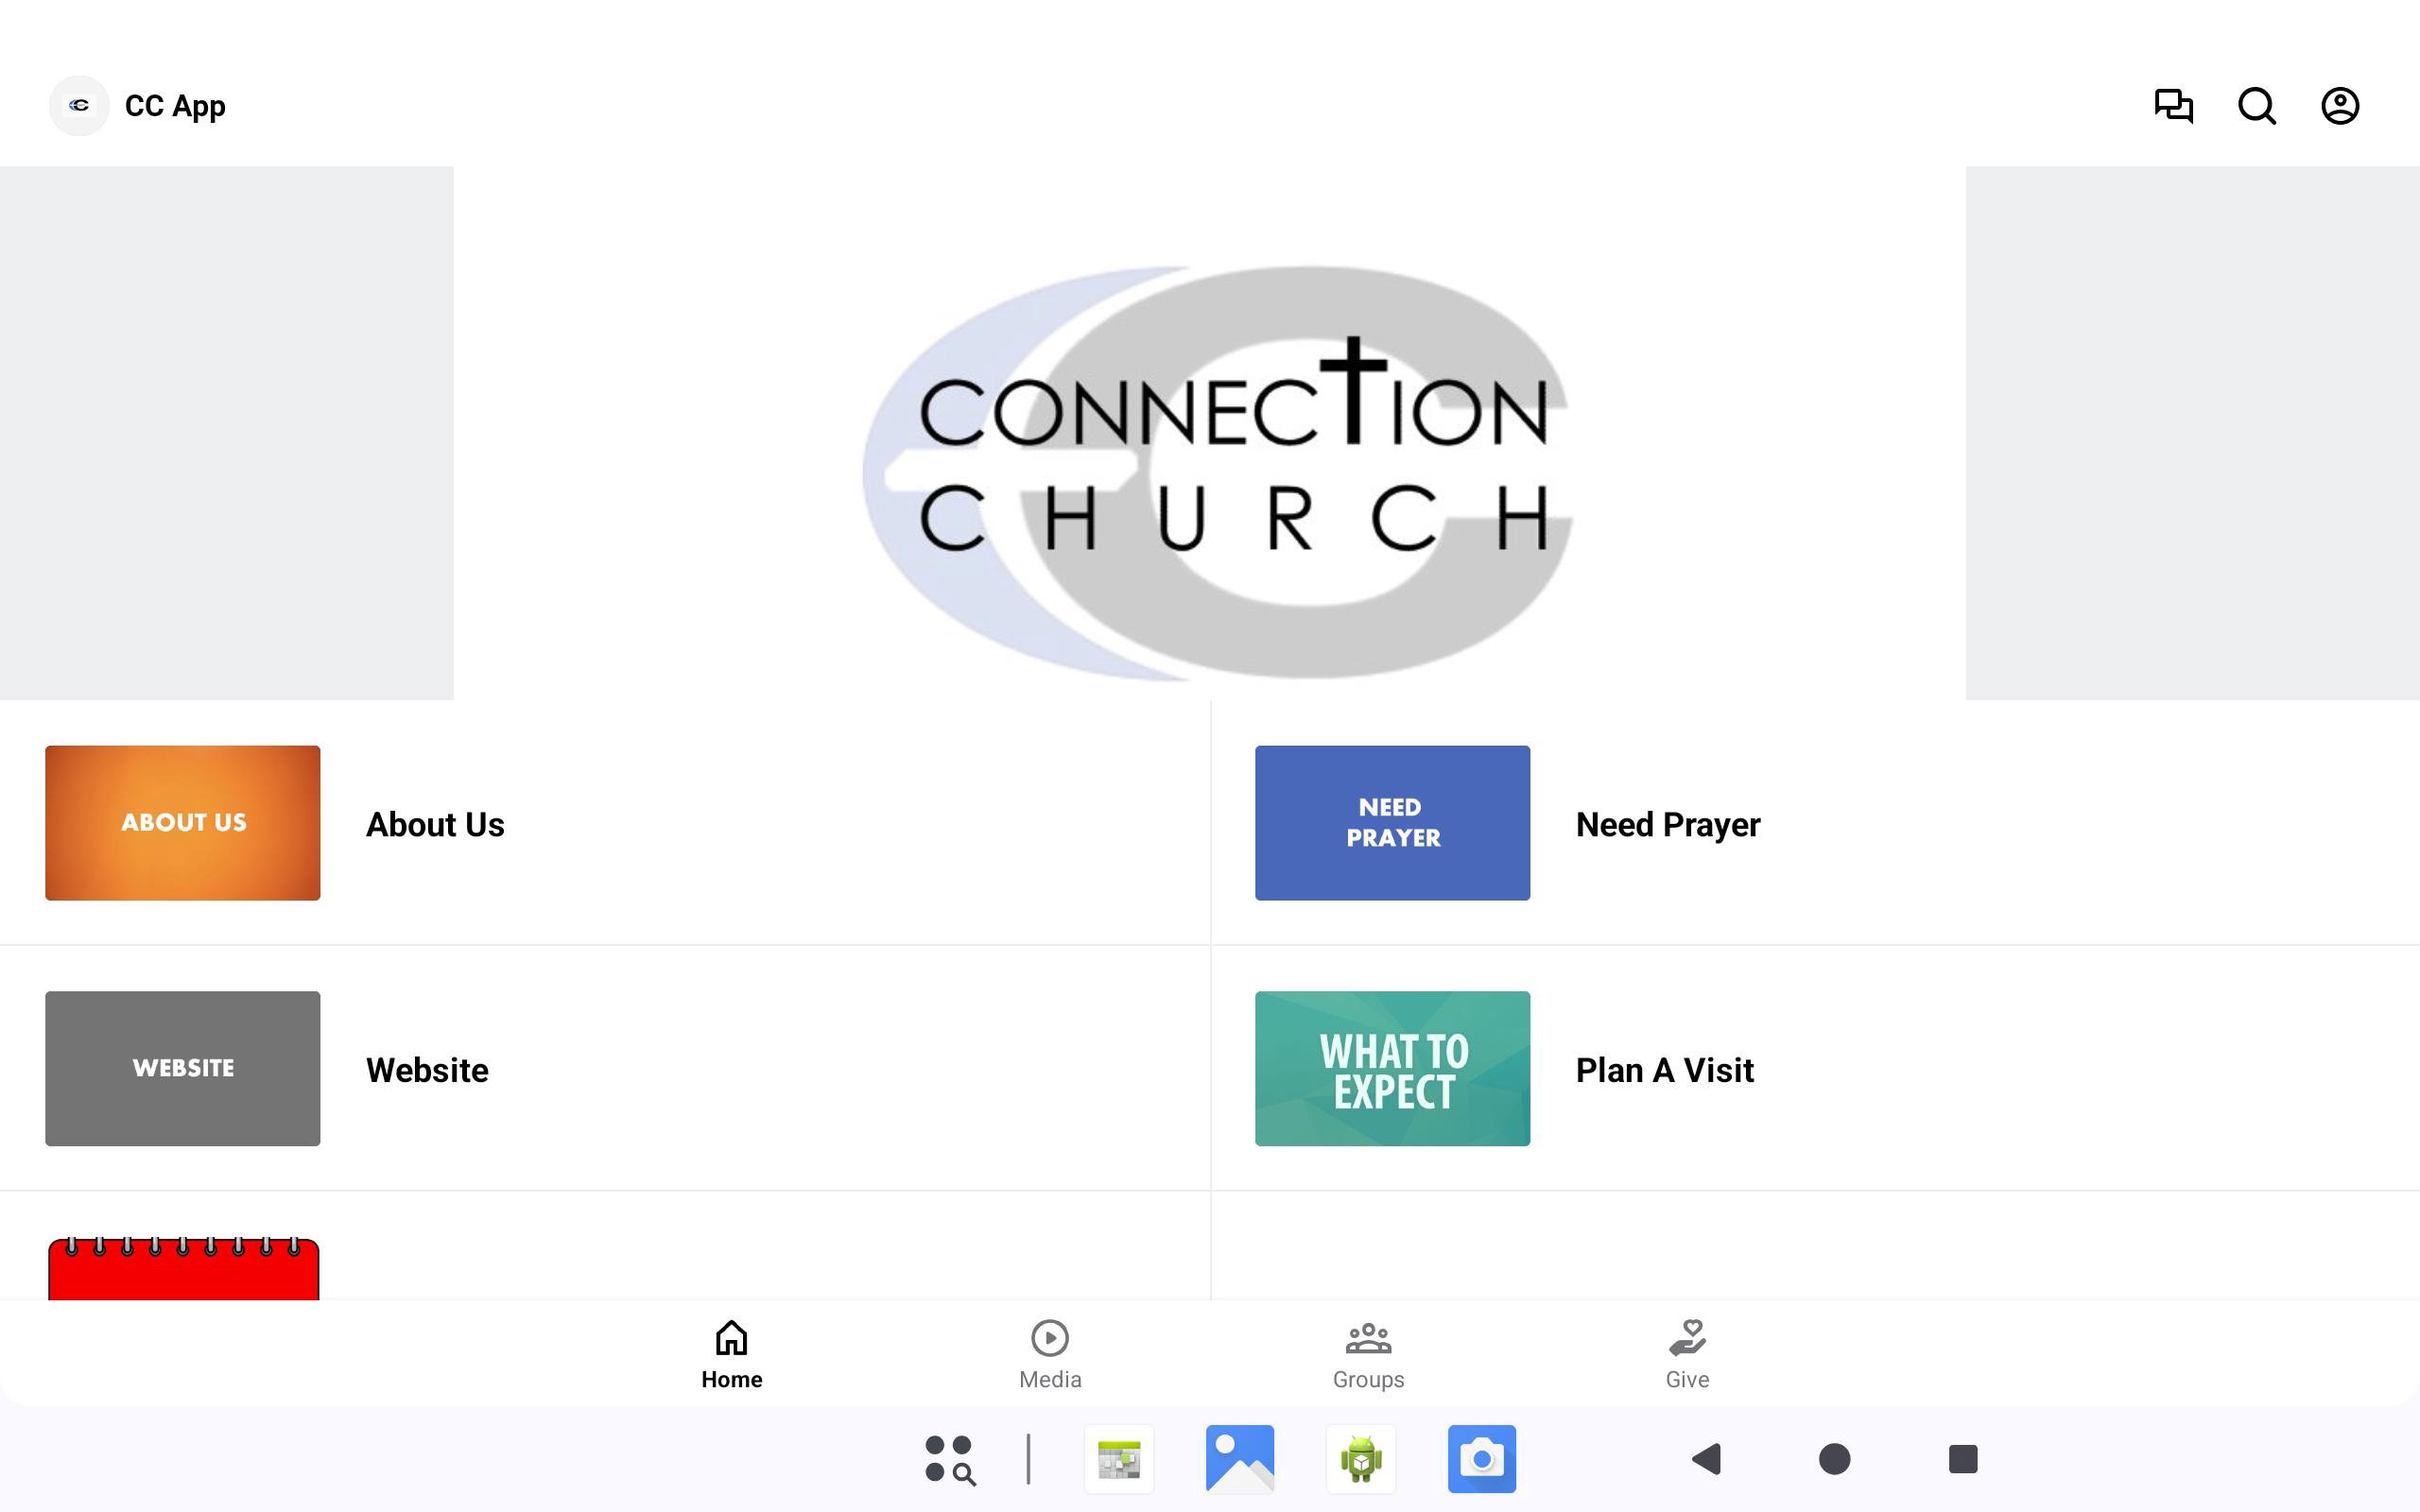Open the app drawer search icon
Image resolution: width=2420 pixels, height=1512 pixels.
coord(949,1459)
